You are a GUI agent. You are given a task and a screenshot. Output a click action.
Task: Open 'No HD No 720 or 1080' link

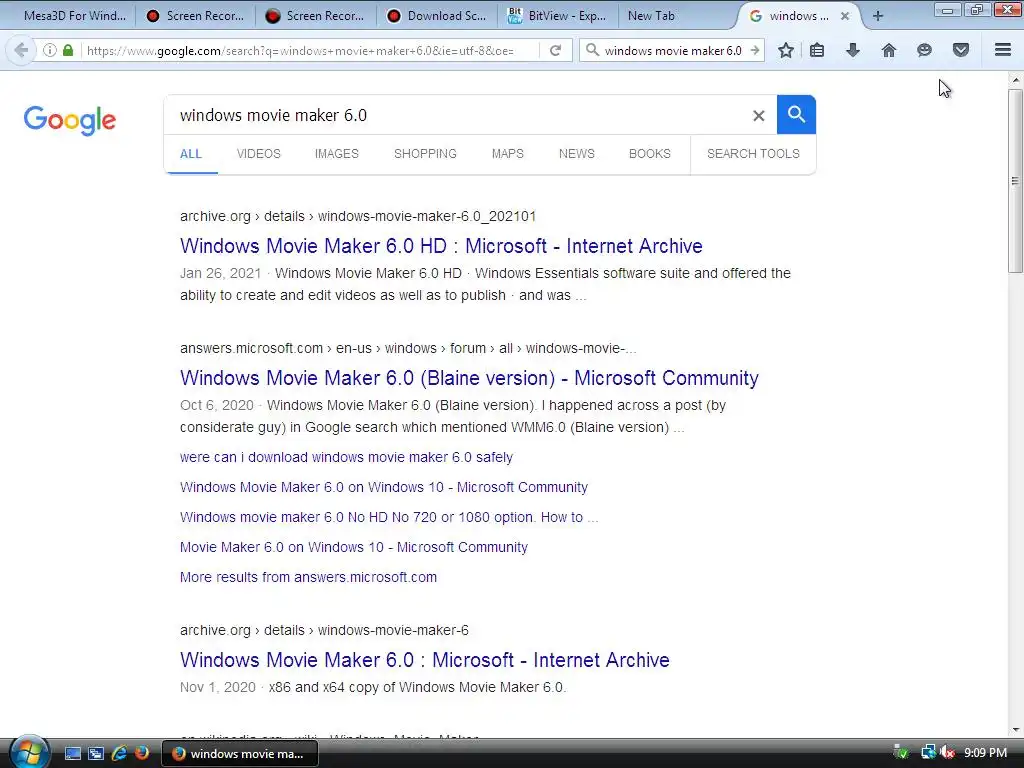389,517
